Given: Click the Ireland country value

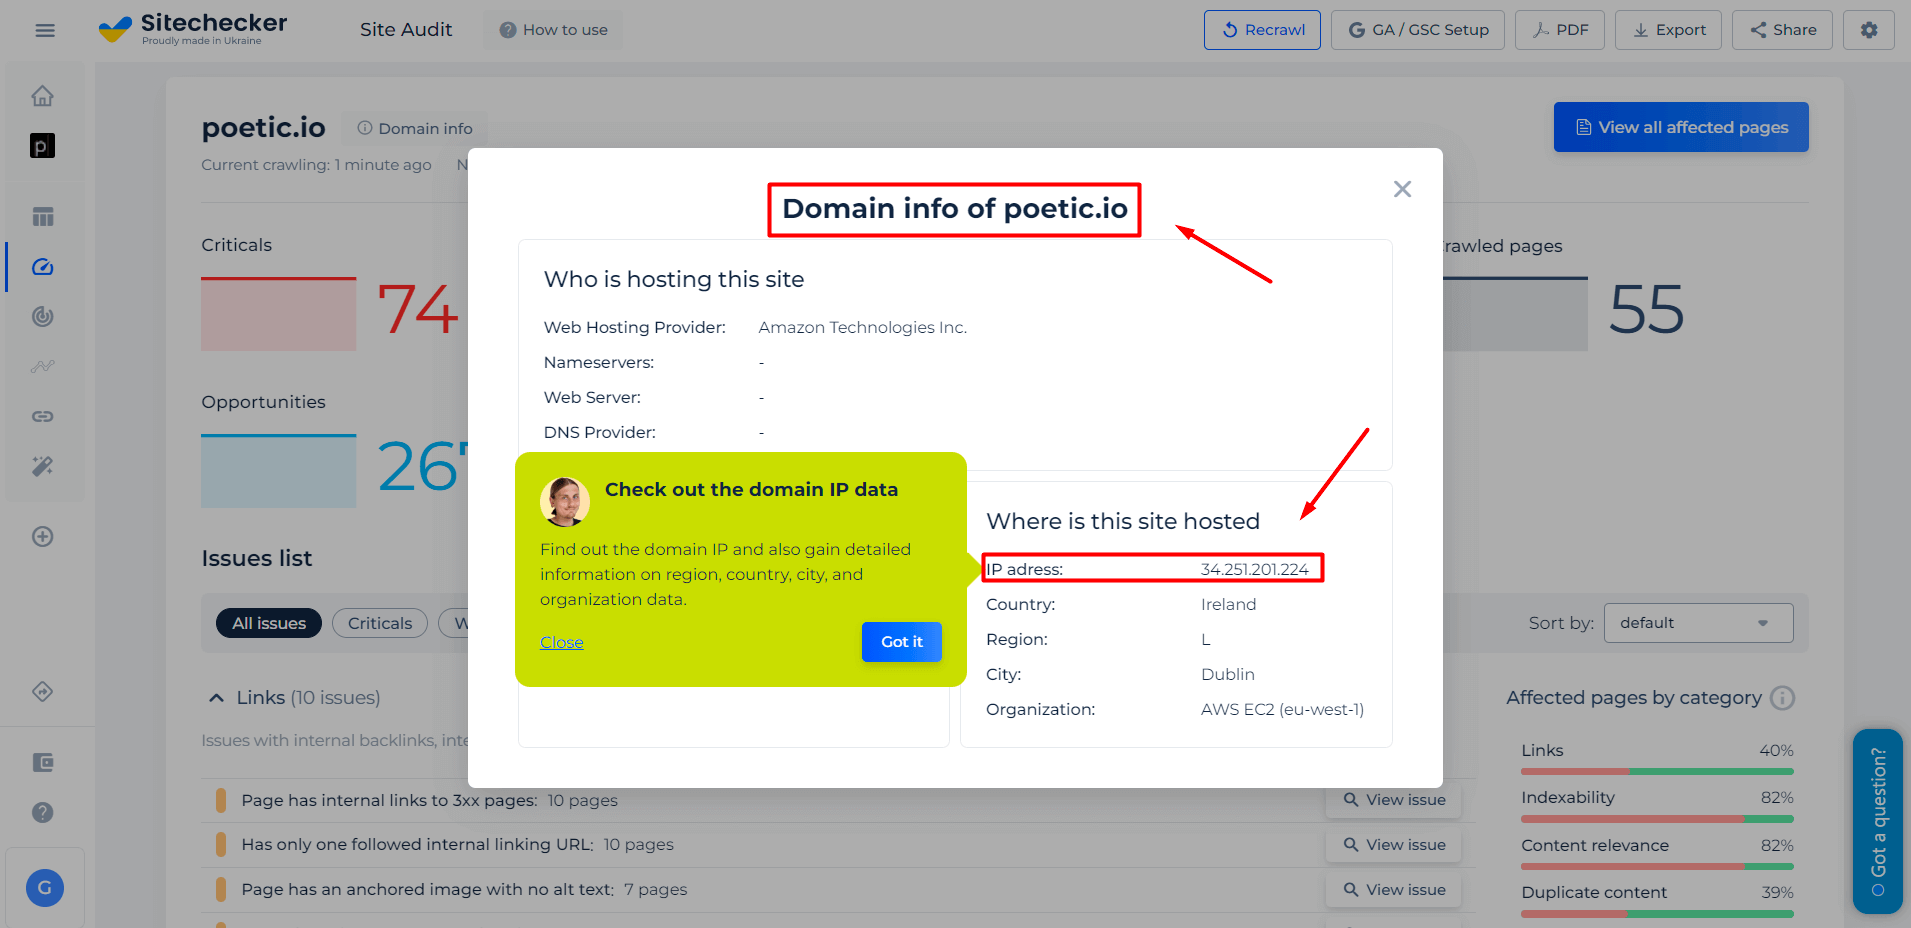Looking at the screenshot, I should click(1228, 604).
